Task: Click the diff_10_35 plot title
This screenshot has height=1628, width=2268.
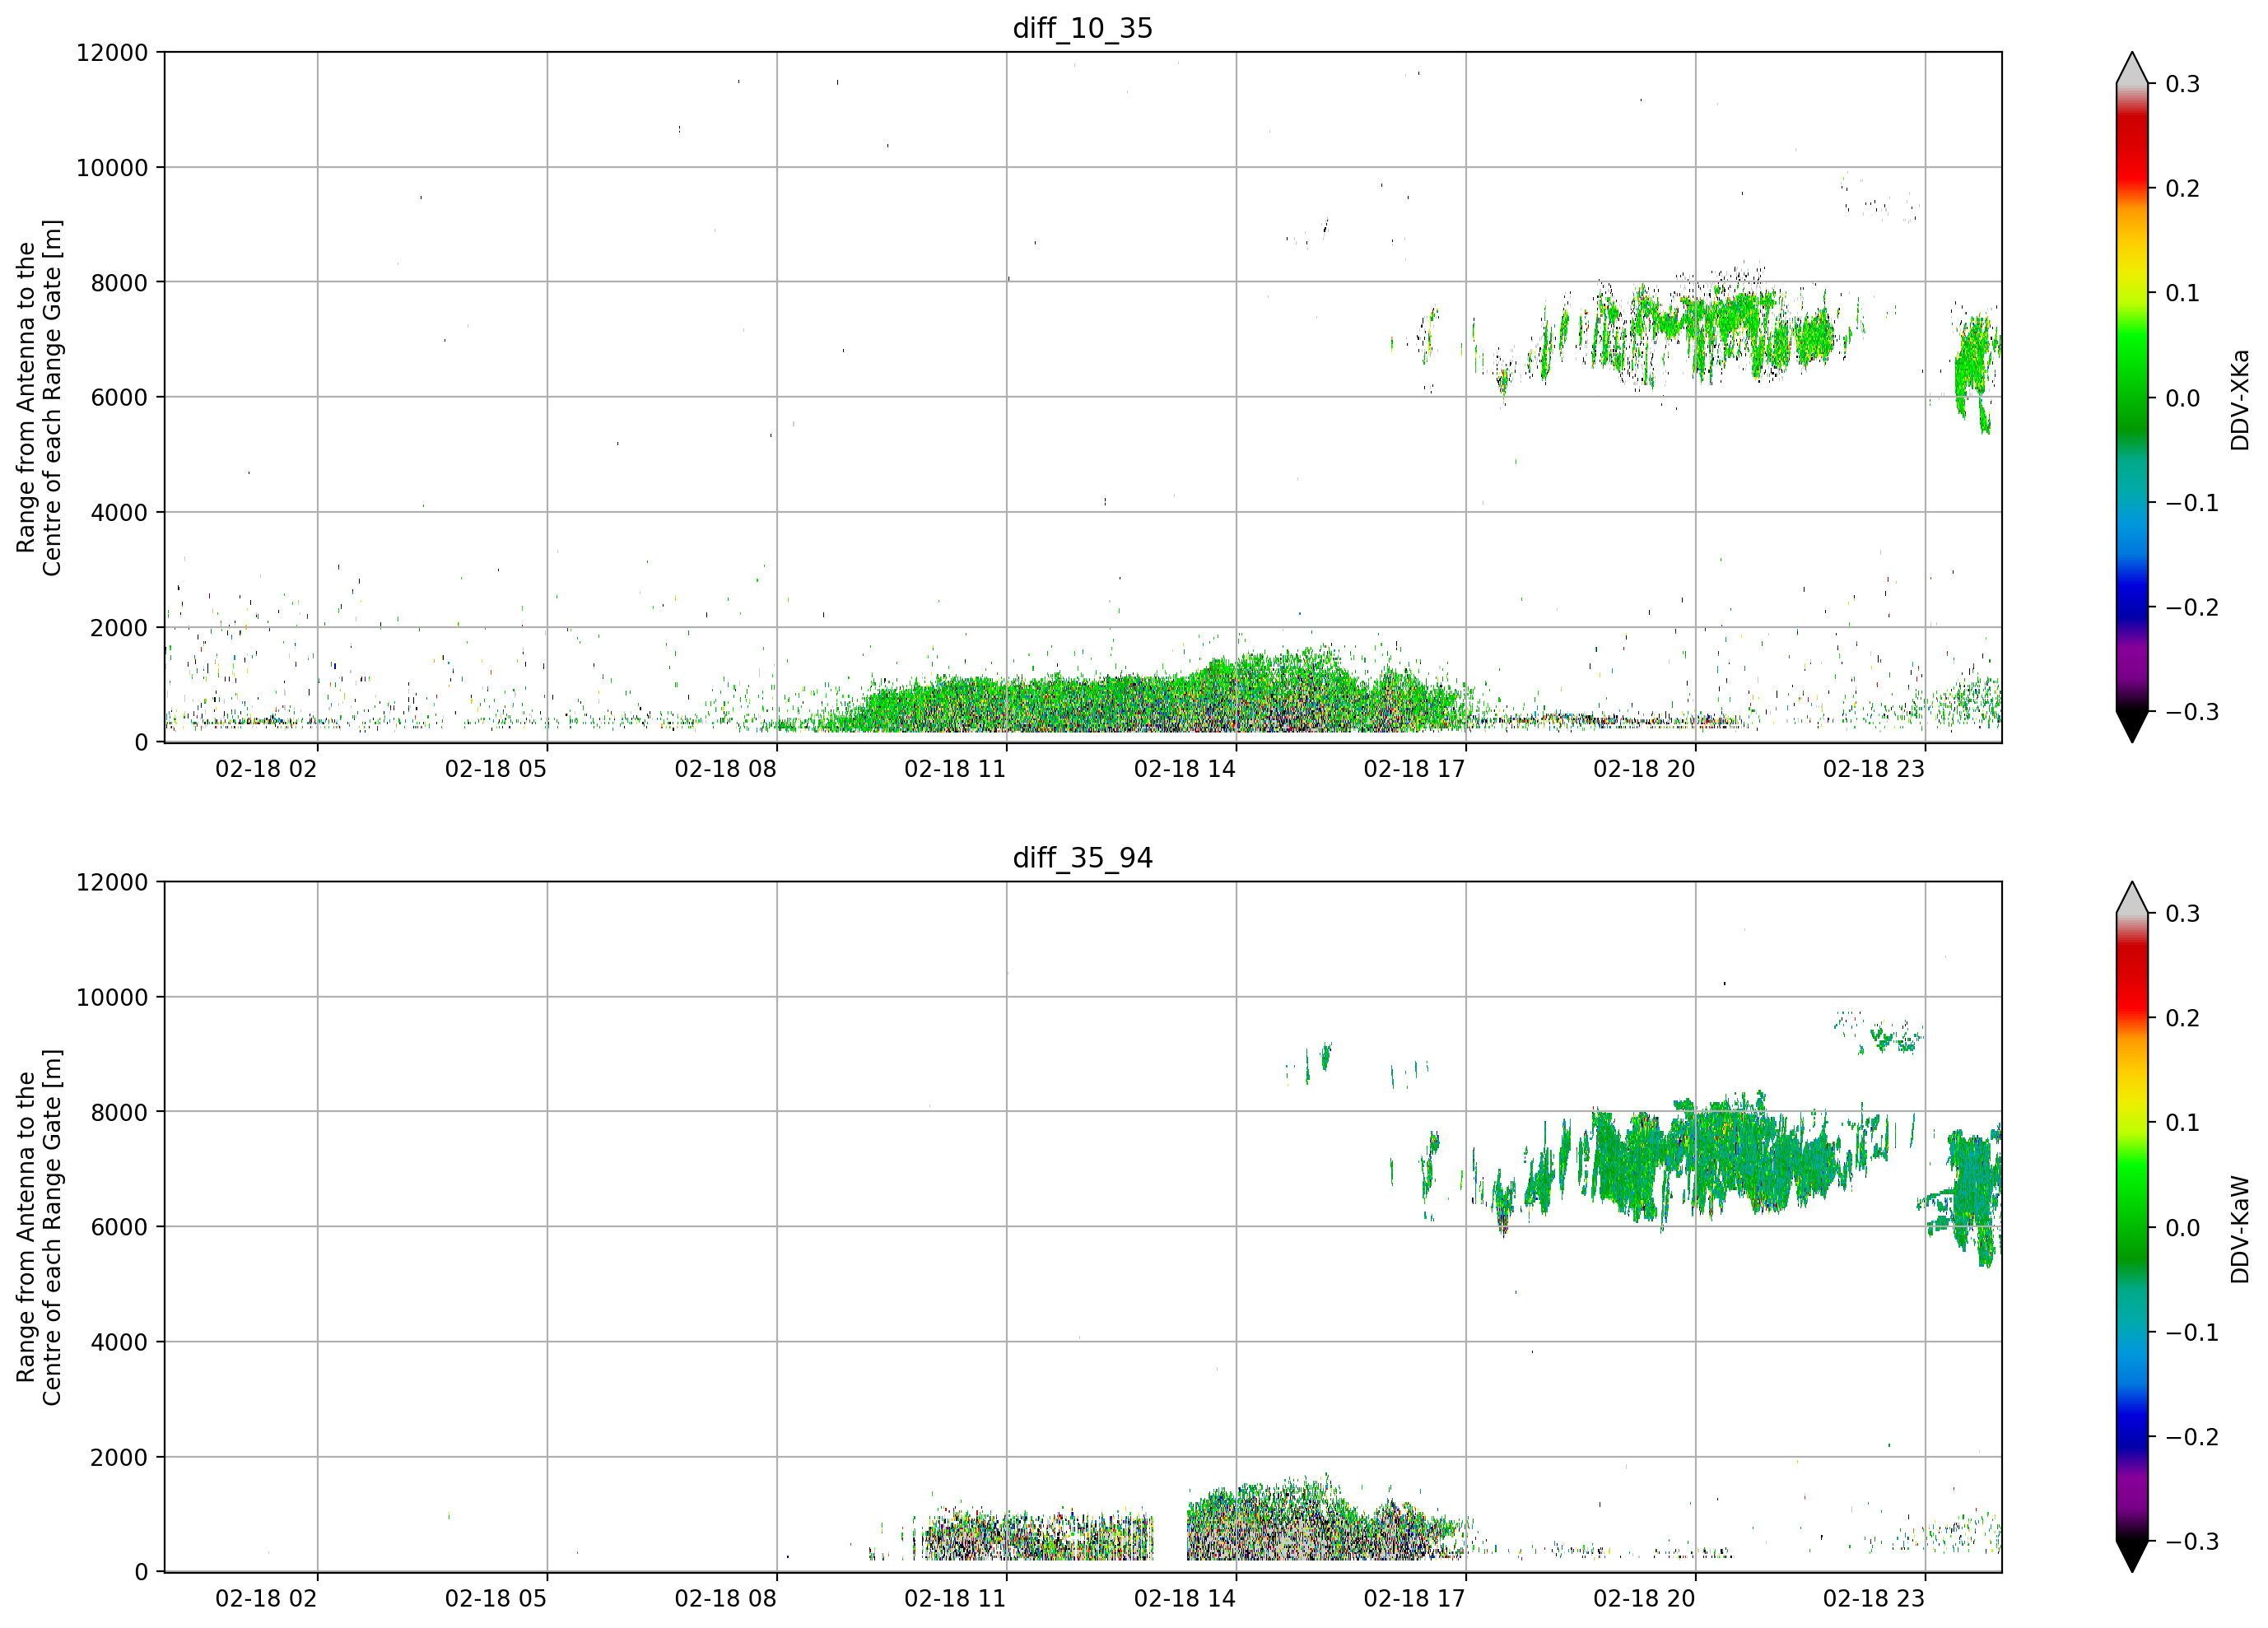Action: click(1083, 28)
